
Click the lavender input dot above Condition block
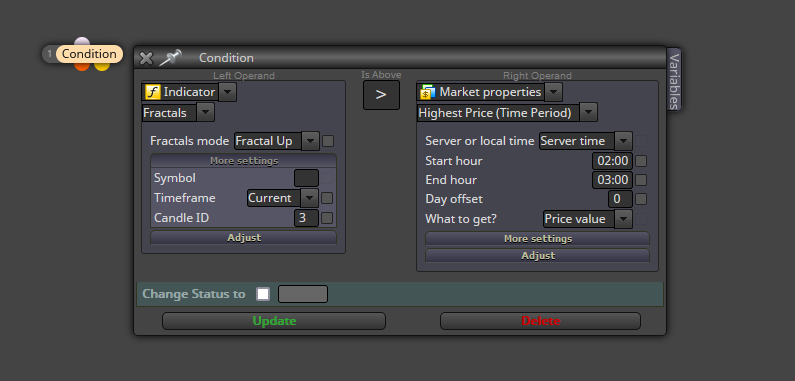coord(82,42)
